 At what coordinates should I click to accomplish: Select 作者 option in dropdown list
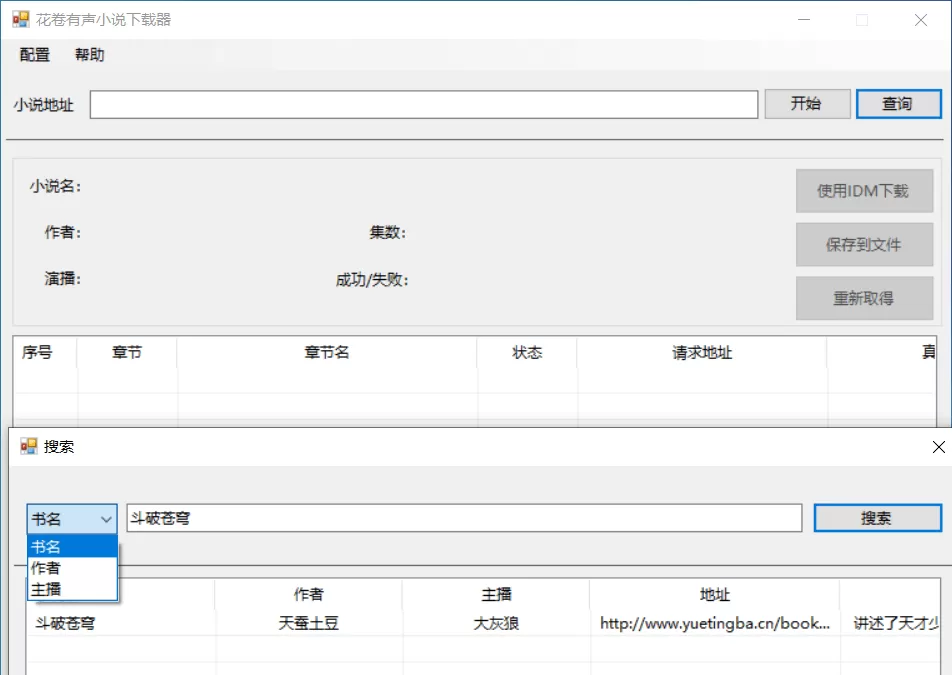[x=72, y=568]
